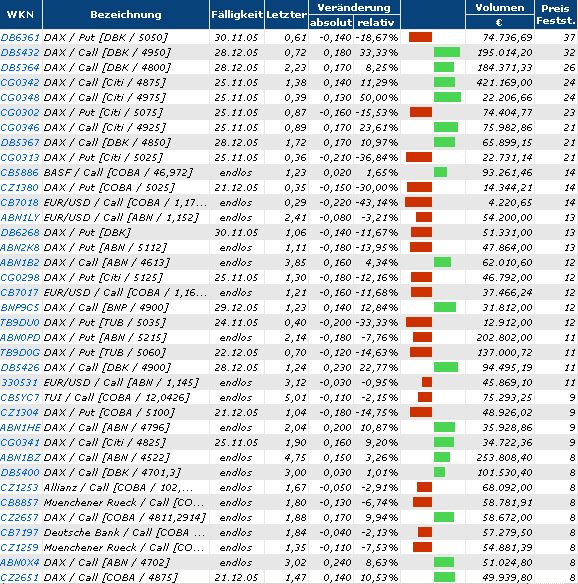Open WKN link DB6361
This screenshot has width=578, height=584.
(x=20, y=38)
